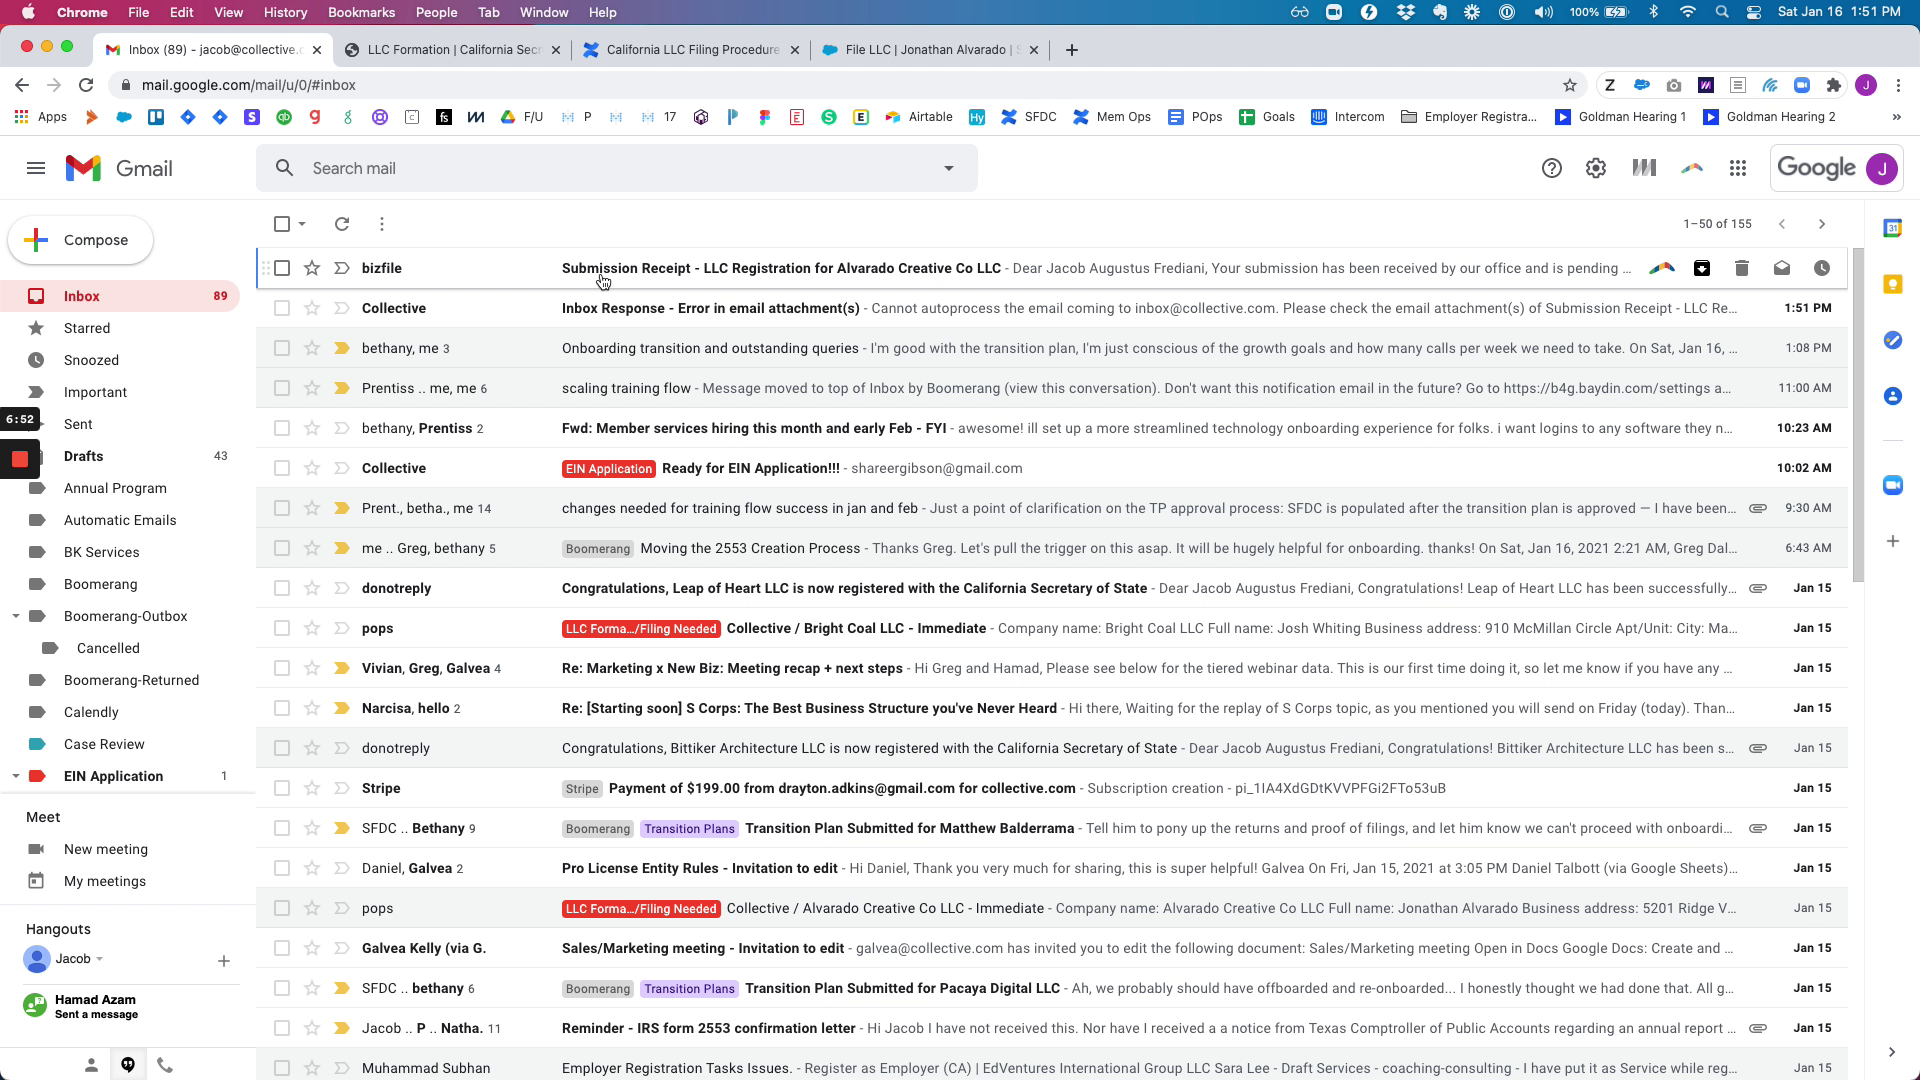Archive the bizfile email
The image size is (1920, 1080).
coord(1702,268)
